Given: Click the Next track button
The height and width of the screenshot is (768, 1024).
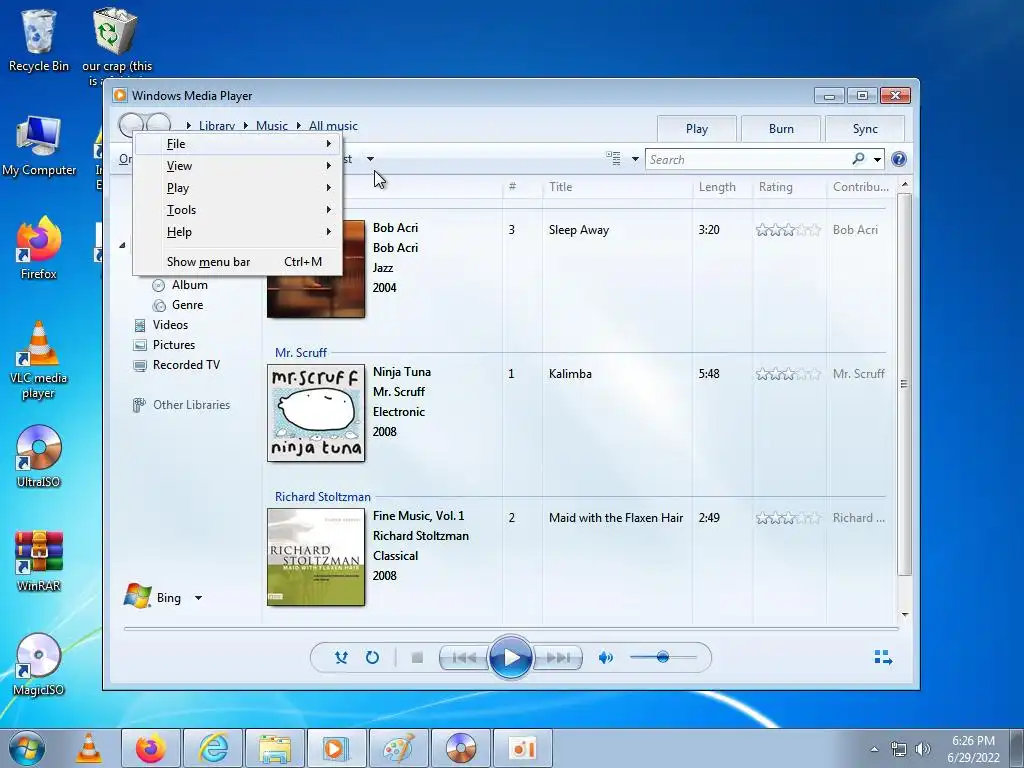Looking at the screenshot, I should point(557,658).
